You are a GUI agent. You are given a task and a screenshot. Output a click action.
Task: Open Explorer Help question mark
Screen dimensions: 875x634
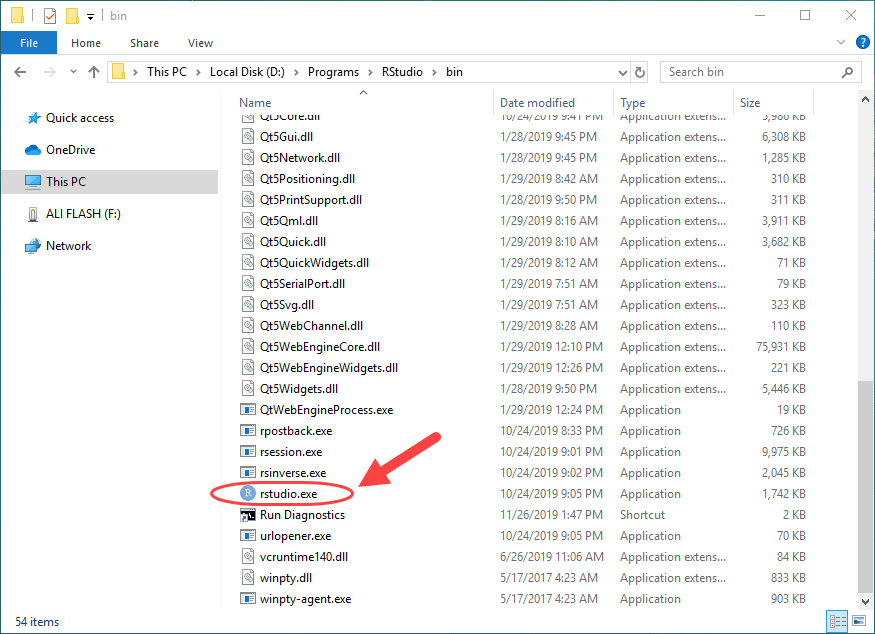click(862, 42)
